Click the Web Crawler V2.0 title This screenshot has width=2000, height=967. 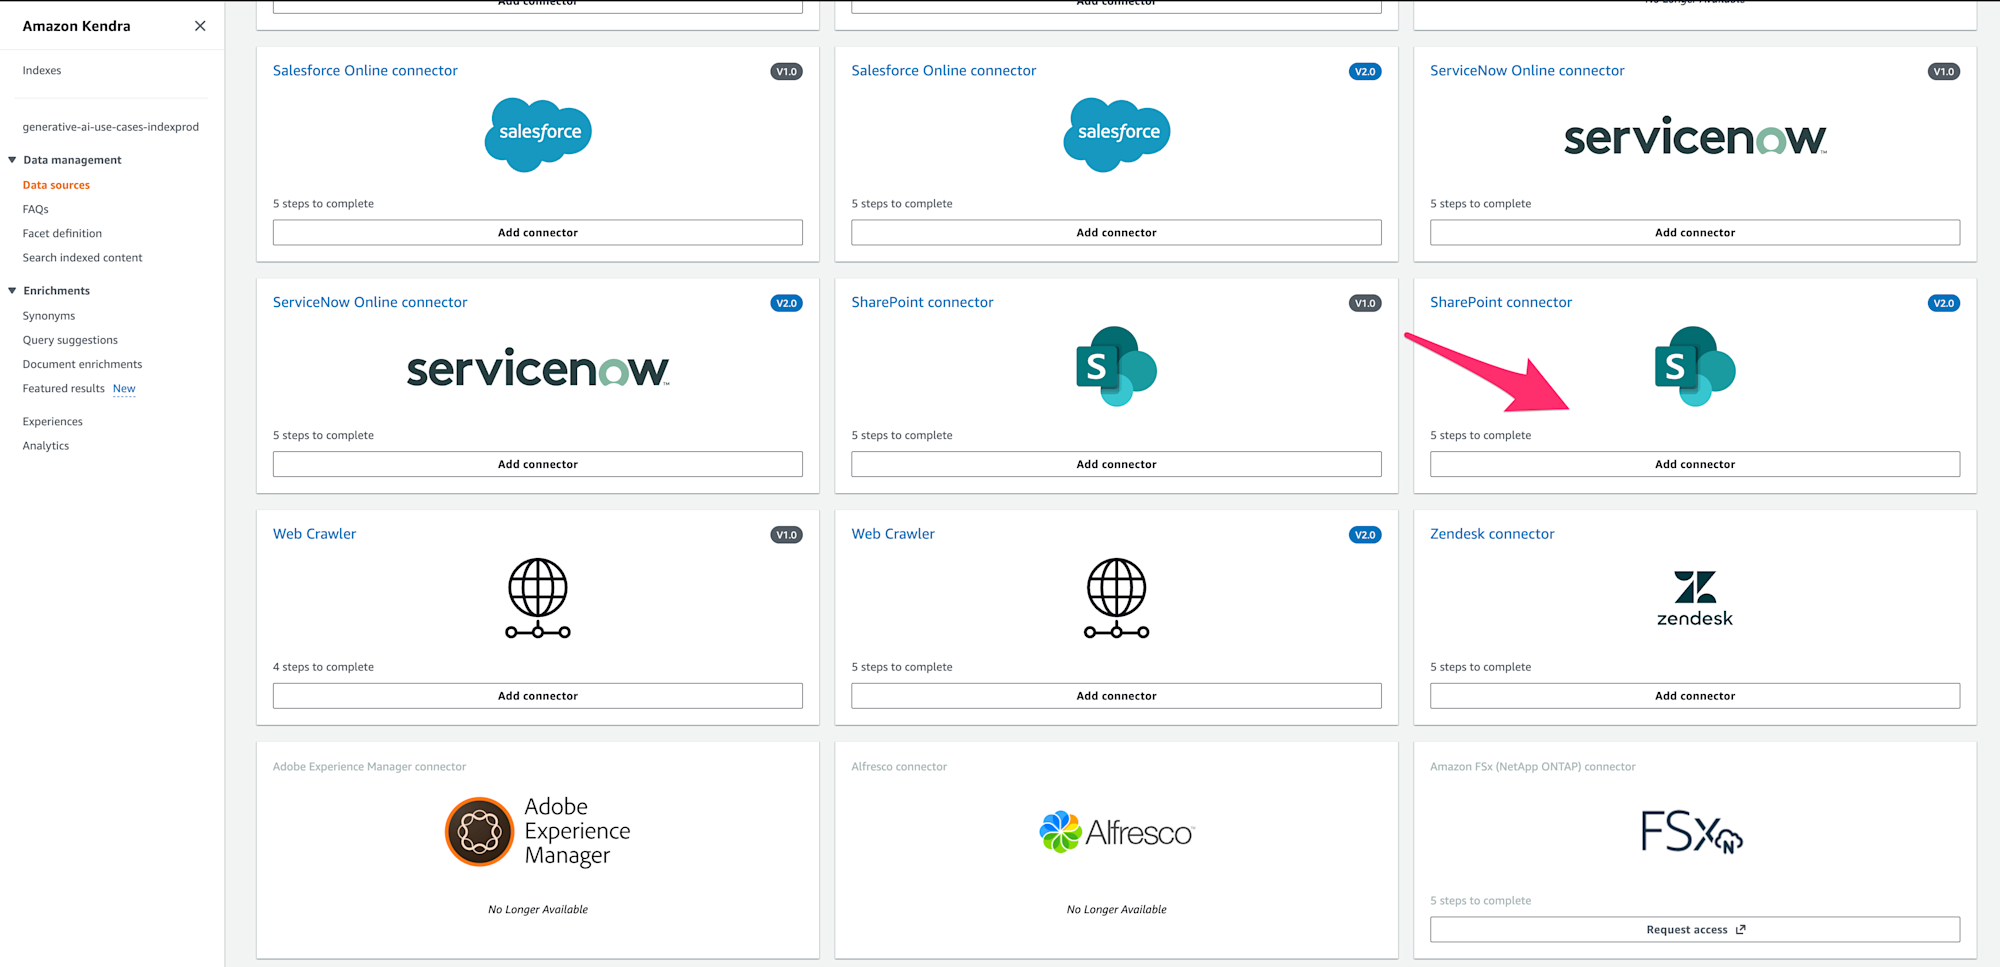tap(893, 535)
